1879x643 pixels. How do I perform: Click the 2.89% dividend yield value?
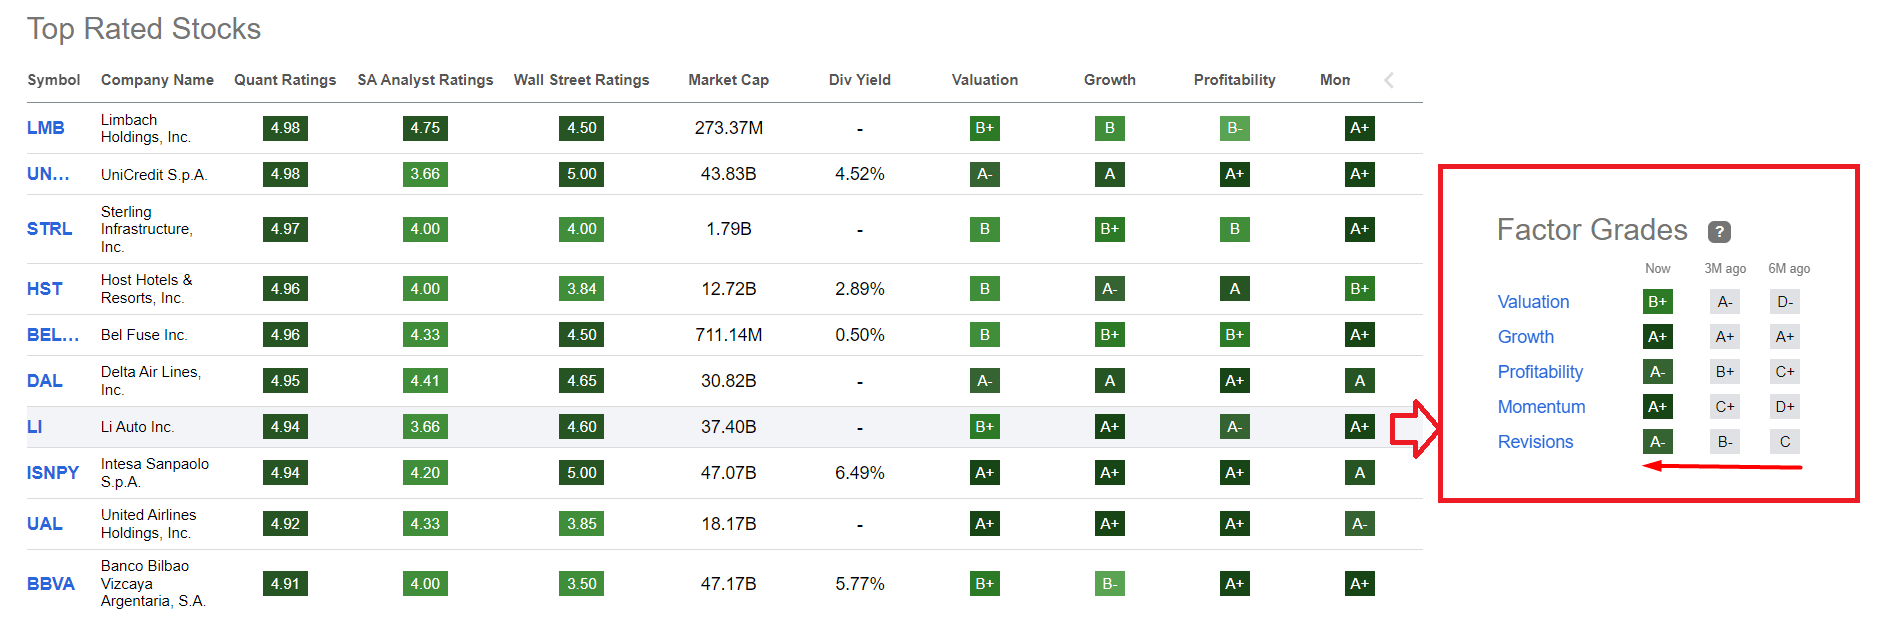click(860, 289)
